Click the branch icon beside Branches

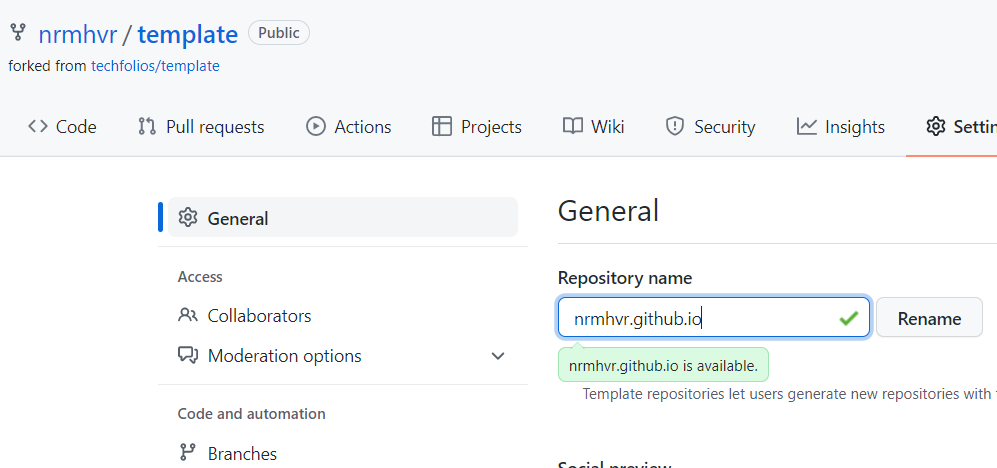click(x=188, y=453)
